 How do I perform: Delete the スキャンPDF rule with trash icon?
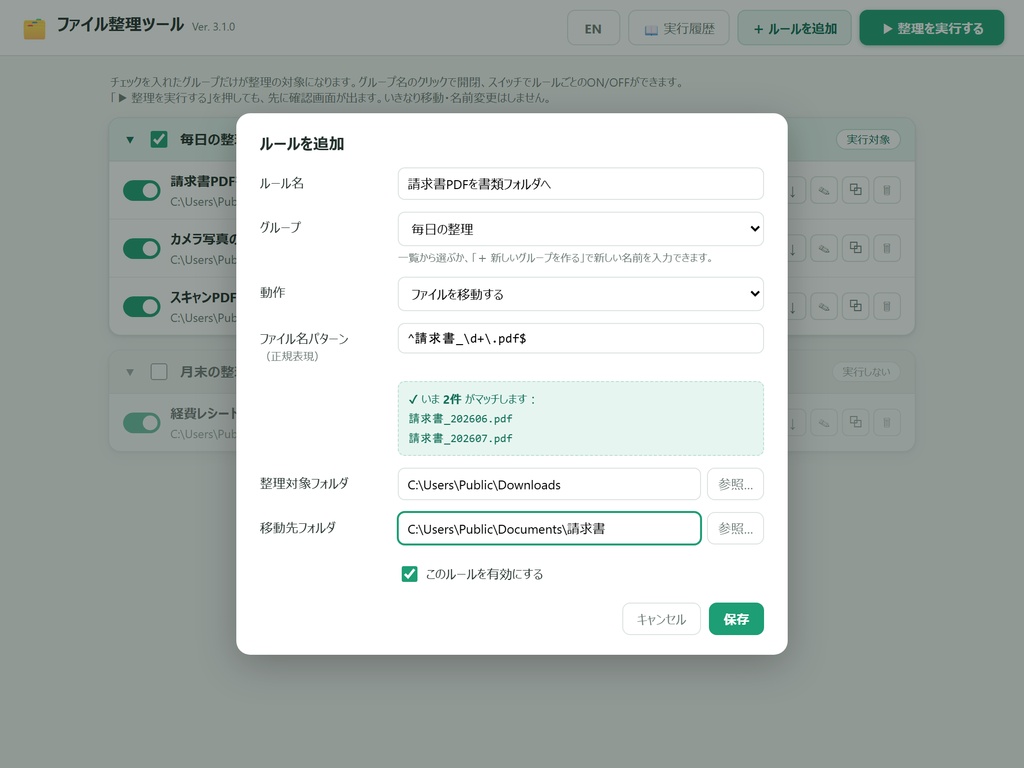(887, 306)
